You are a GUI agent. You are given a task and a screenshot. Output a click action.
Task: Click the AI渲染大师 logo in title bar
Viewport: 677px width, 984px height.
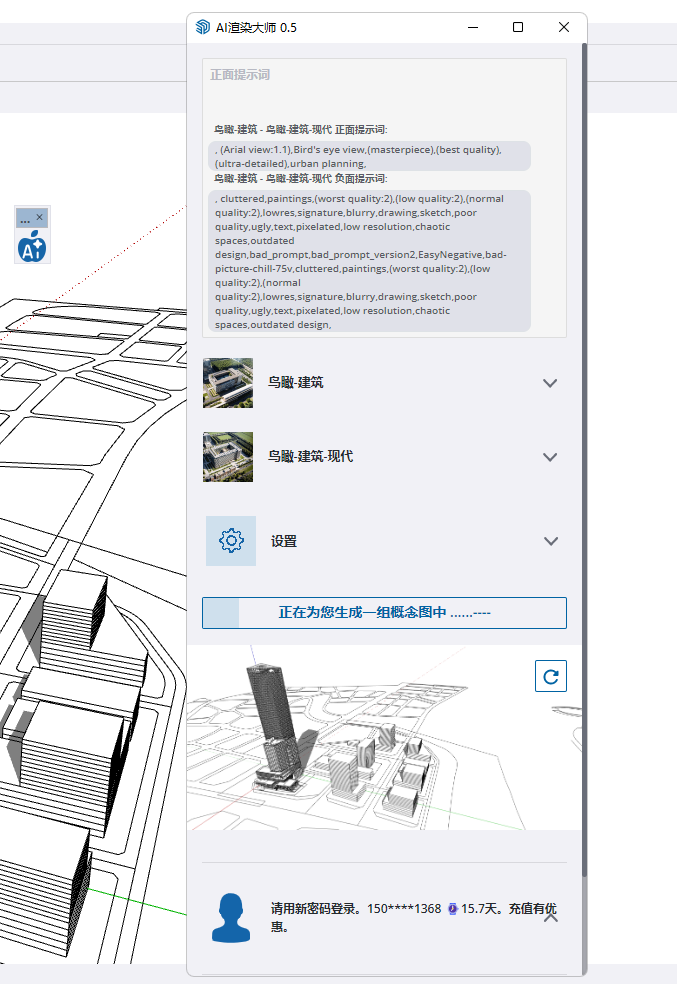203,27
